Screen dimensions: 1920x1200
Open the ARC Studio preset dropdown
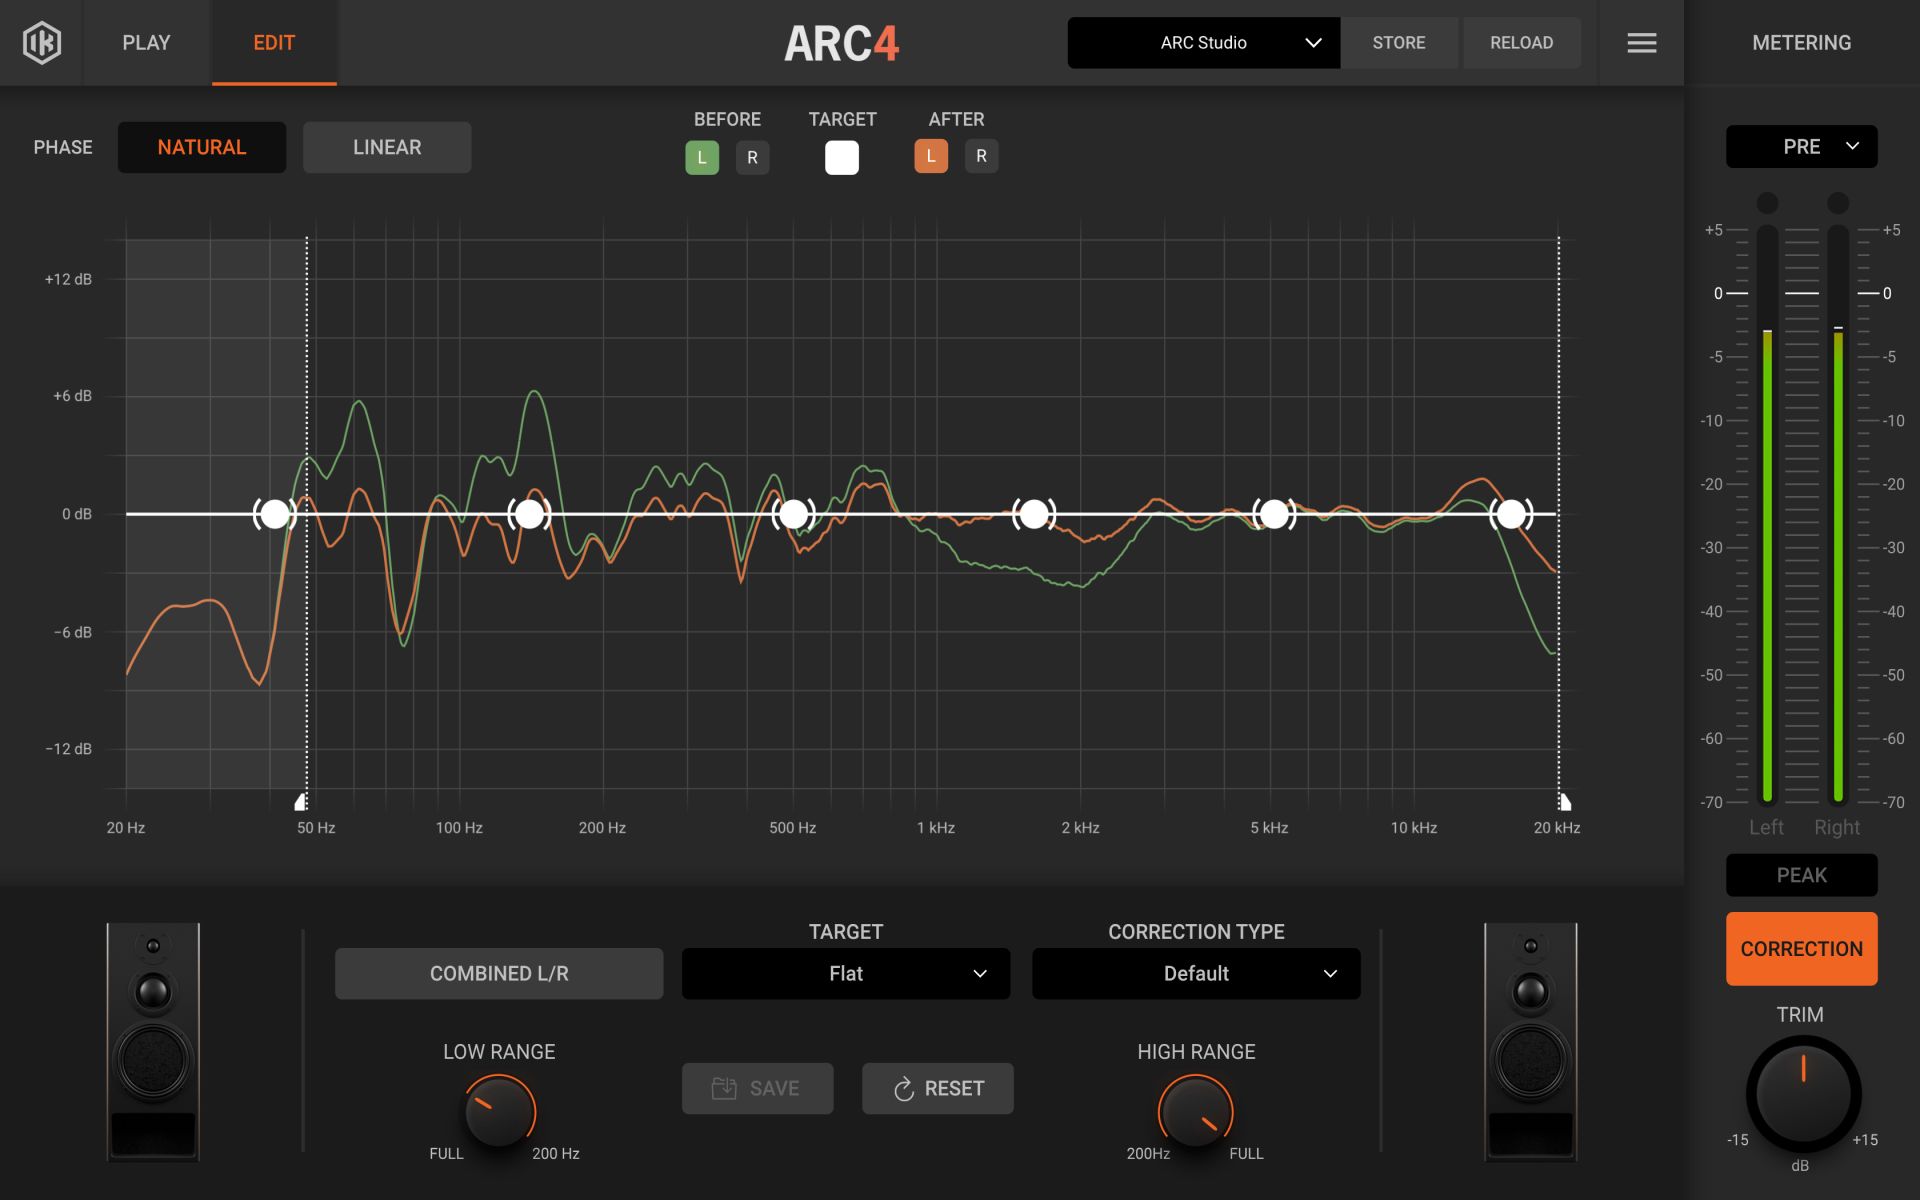tap(1203, 43)
